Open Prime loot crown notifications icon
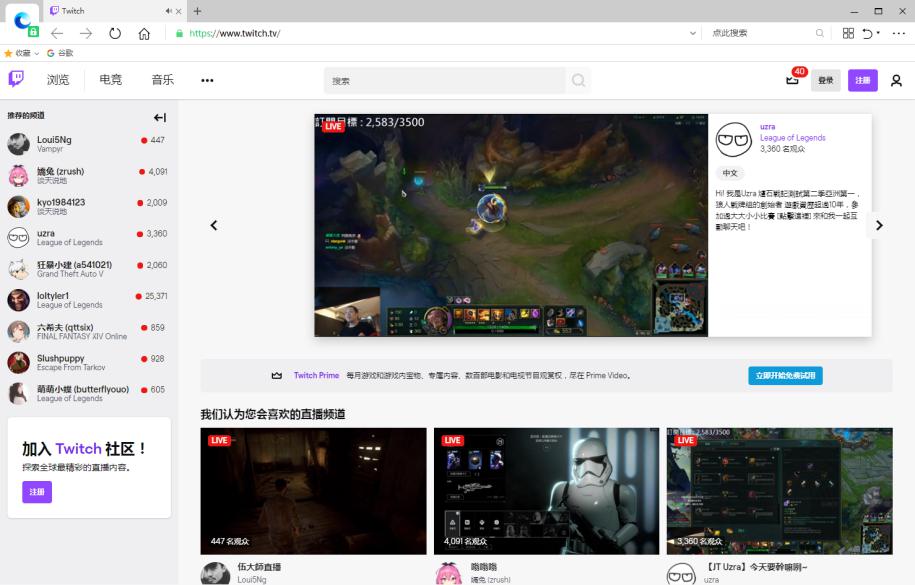Viewport: 915px width, 585px height. (x=792, y=80)
